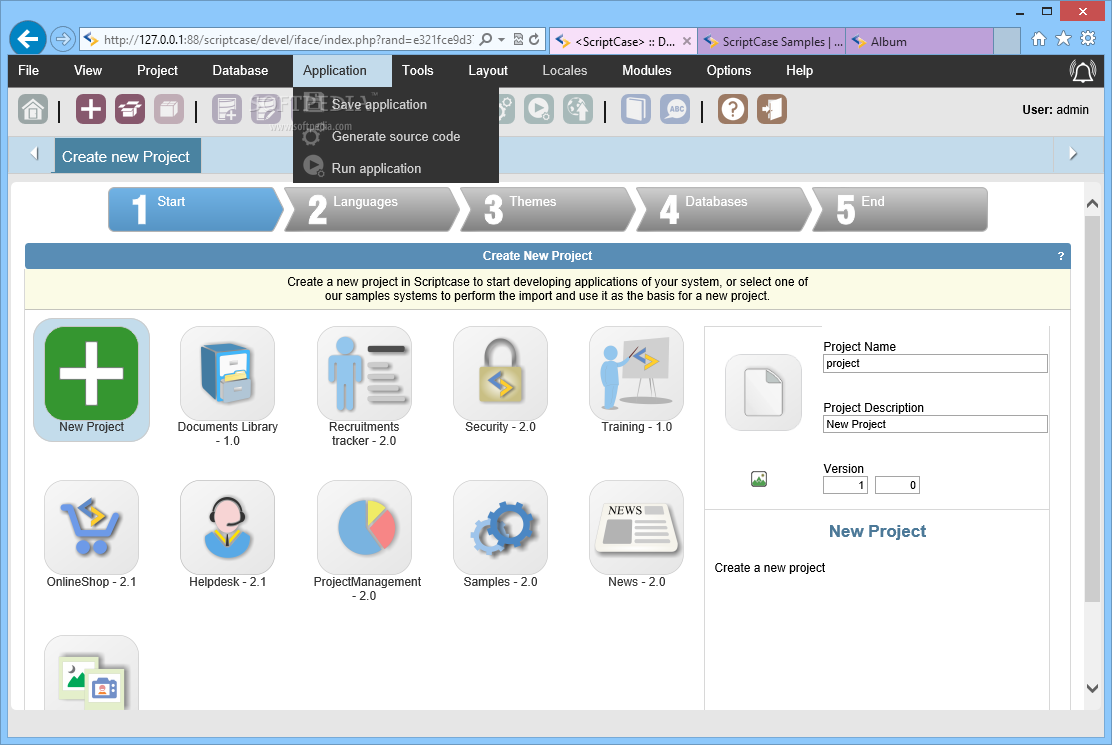The image size is (1112, 745).
Task: Open the Help question-mark toolbar icon
Action: tap(733, 109)
